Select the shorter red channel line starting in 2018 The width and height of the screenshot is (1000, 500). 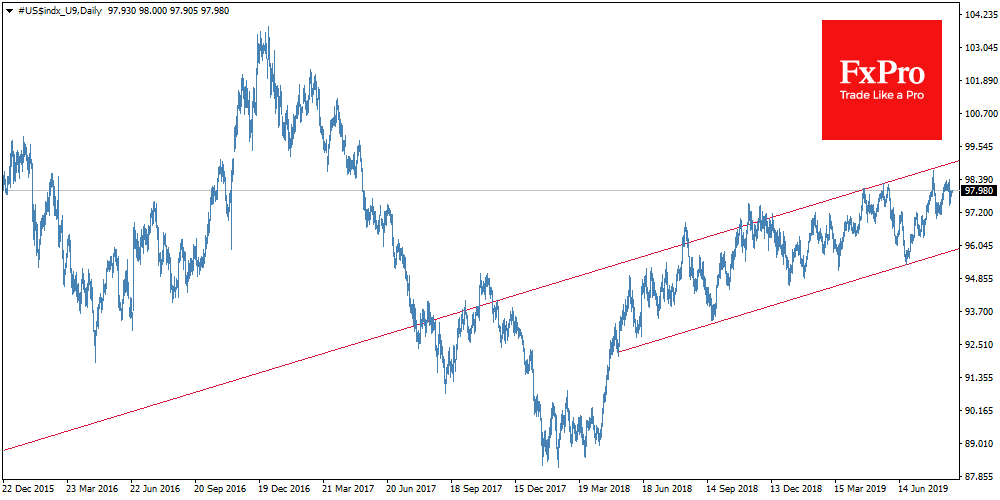click(780, 303)
